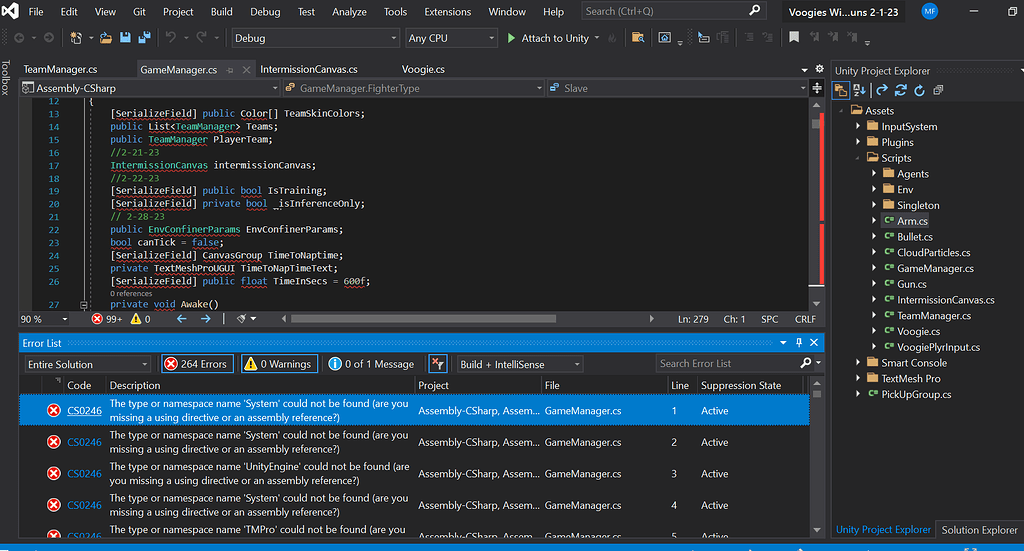Open the Extensions menu
The height and width of the screenshot is (551, 1024).
pyautogui.click(x=447, y=12)
